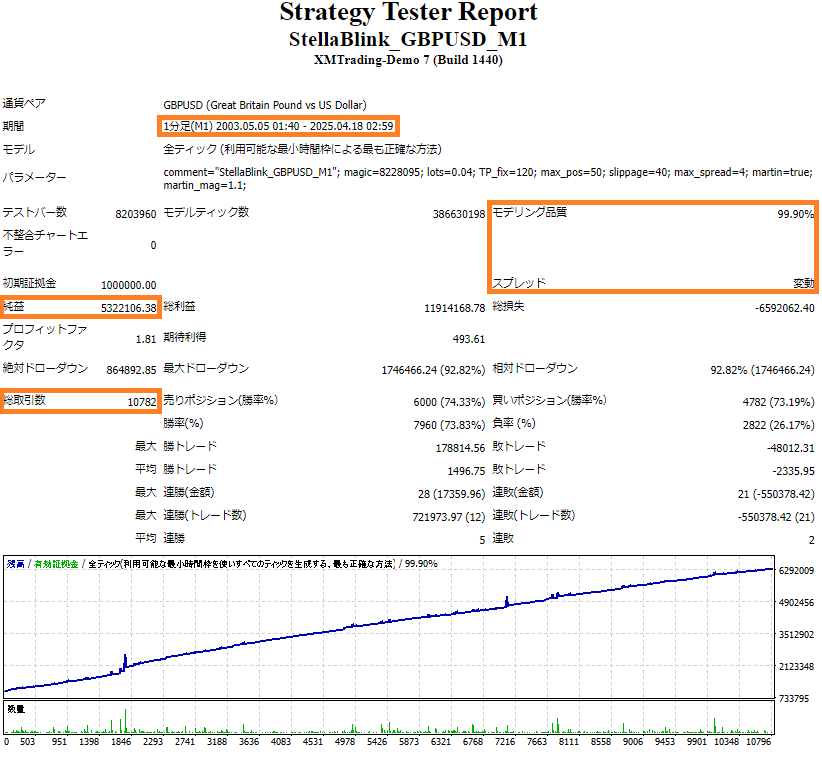Click the 残高 balance legend label
The image size is (822, 758).
pos(16,564)
